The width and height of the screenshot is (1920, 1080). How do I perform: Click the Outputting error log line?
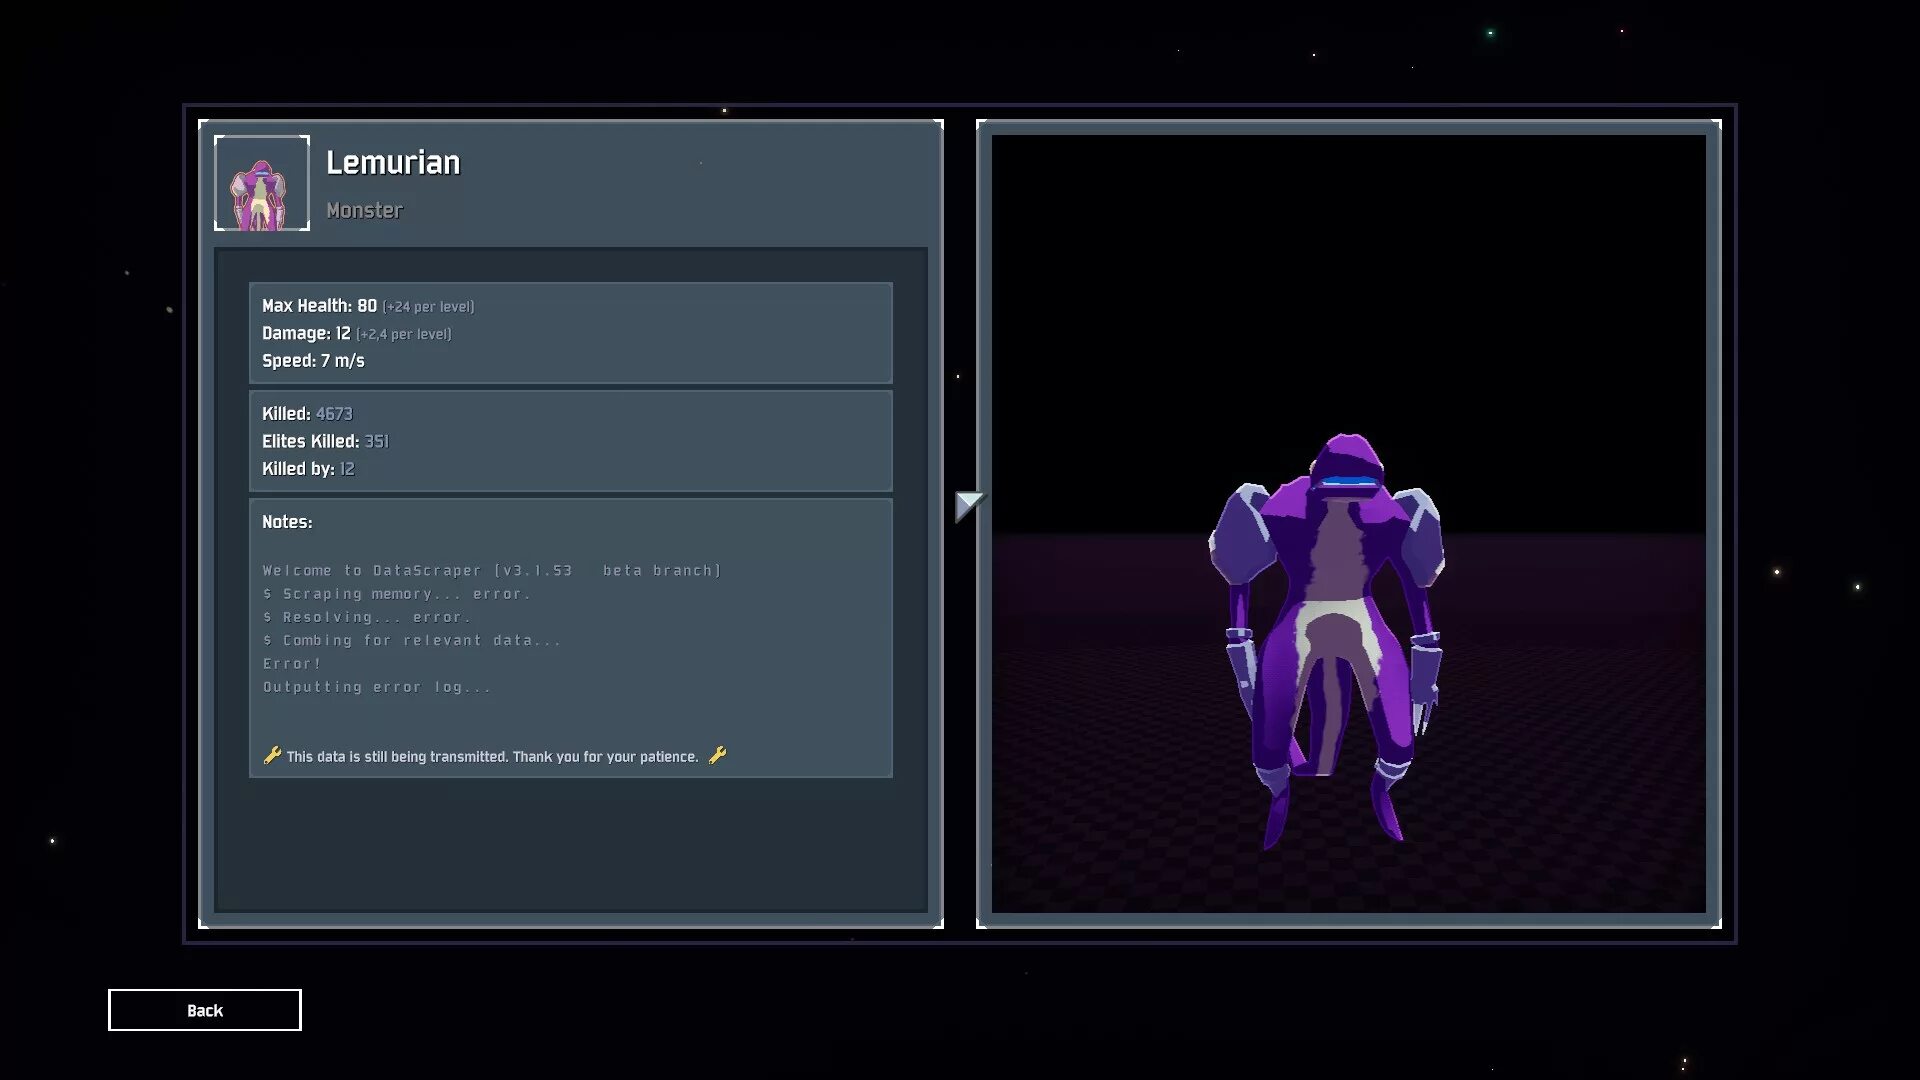[377, 687]
